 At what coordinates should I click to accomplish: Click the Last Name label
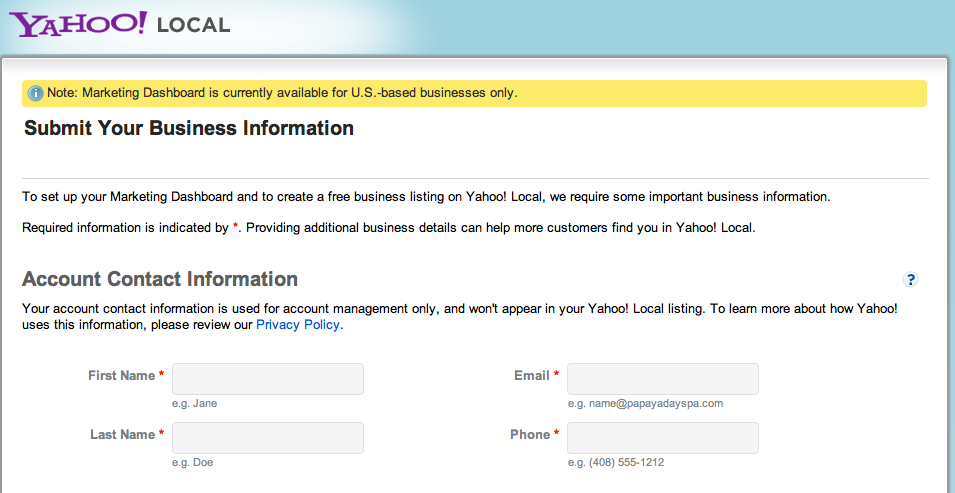(122, 435)
